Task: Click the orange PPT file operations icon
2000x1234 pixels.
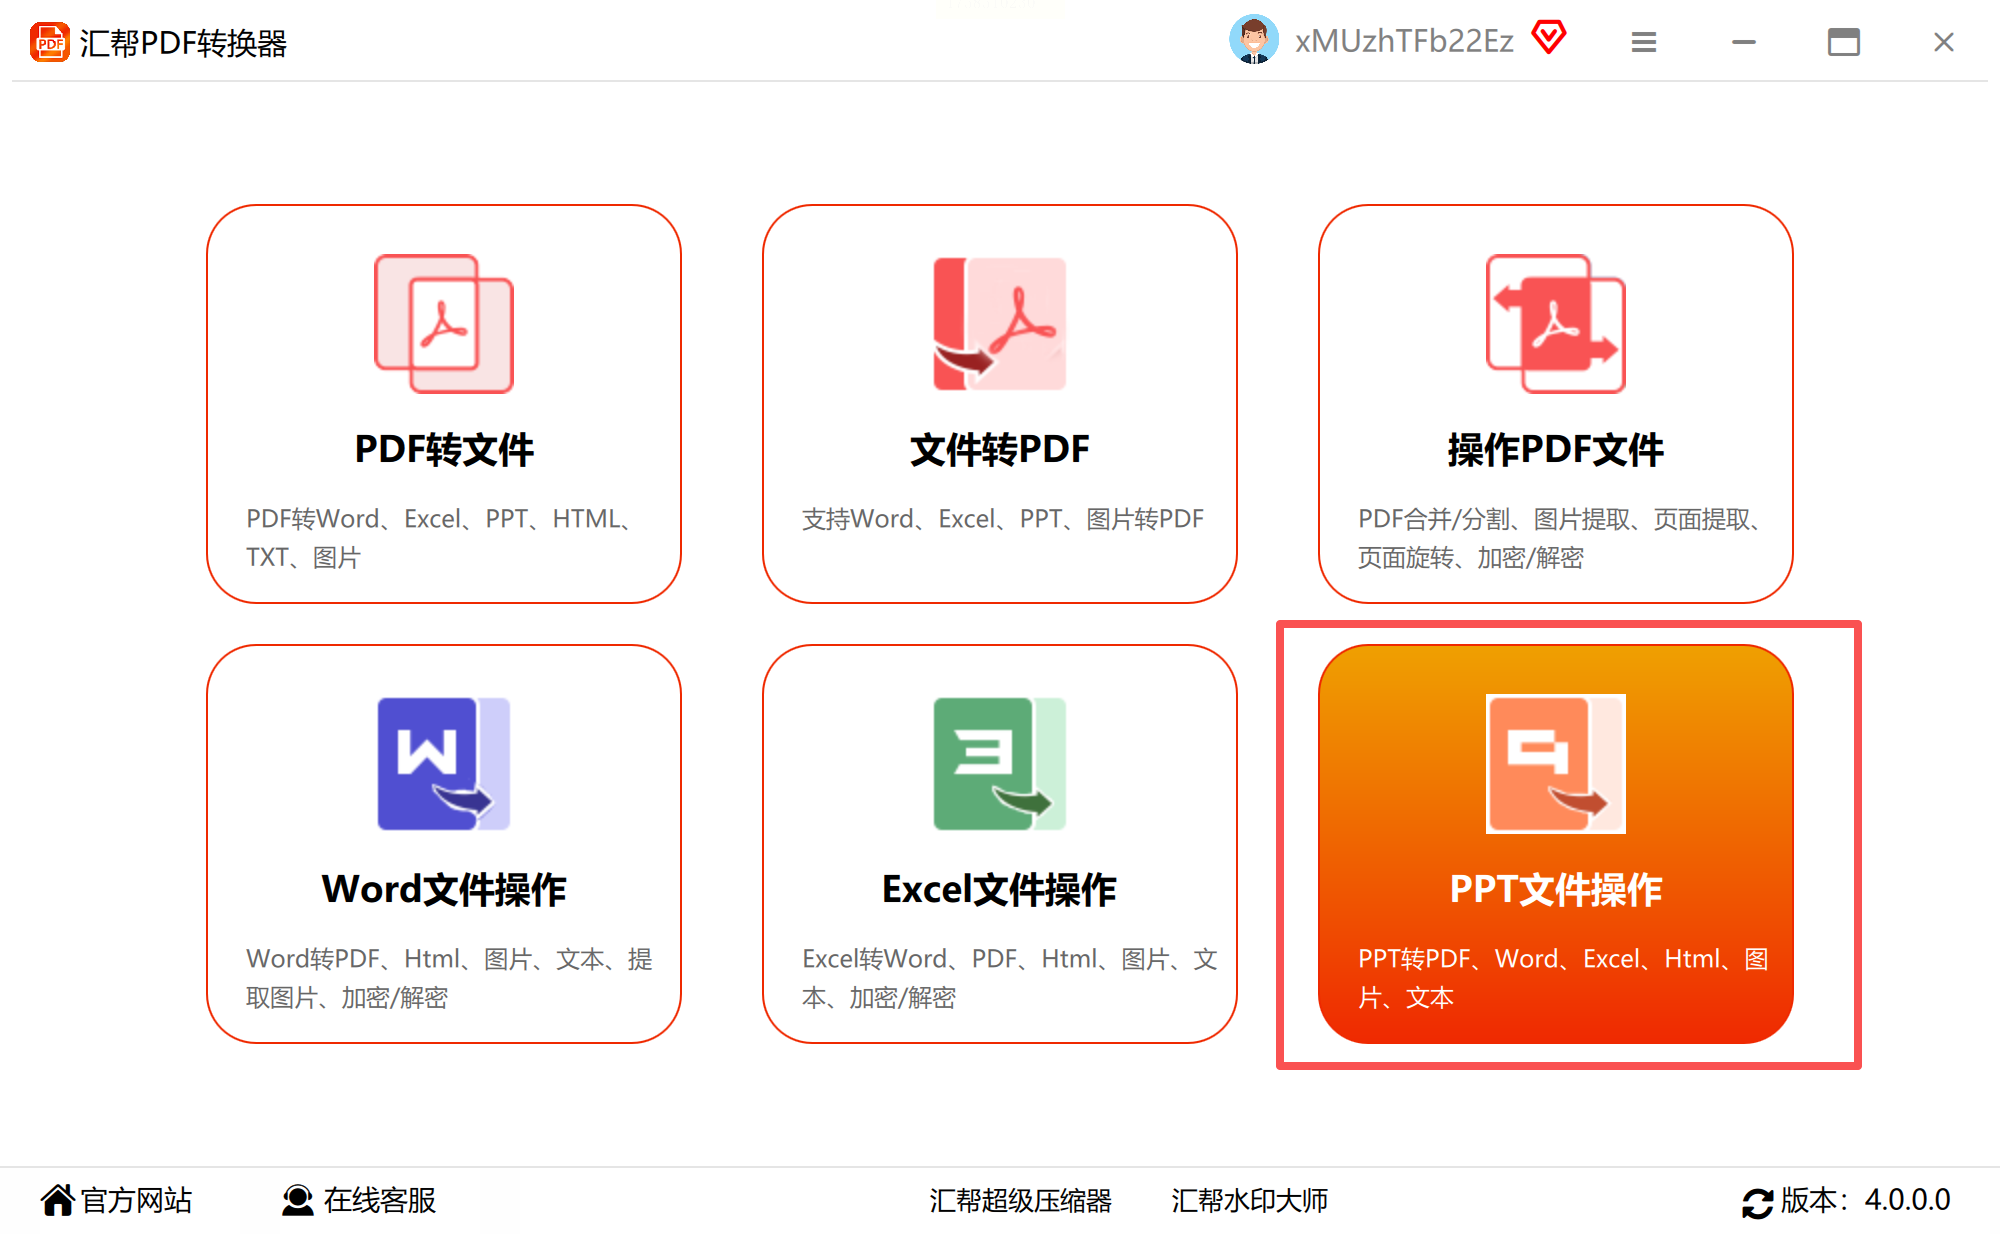Action: (x=1555, y=764)
